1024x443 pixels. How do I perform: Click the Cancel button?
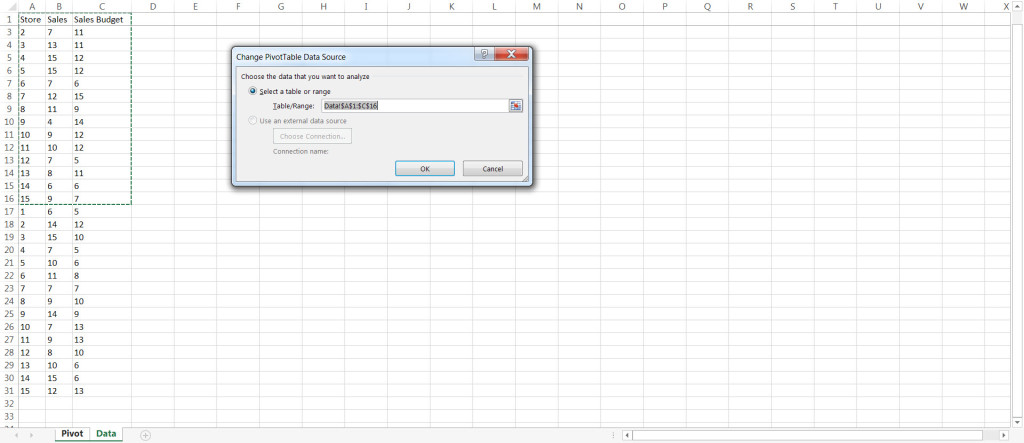(x=492, y=169)
